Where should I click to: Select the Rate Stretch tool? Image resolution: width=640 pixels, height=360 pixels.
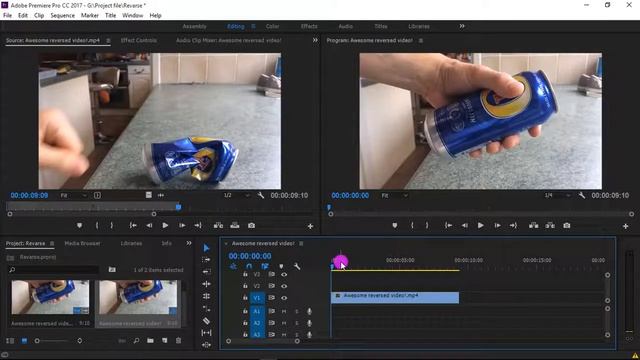tap(207, 309)
